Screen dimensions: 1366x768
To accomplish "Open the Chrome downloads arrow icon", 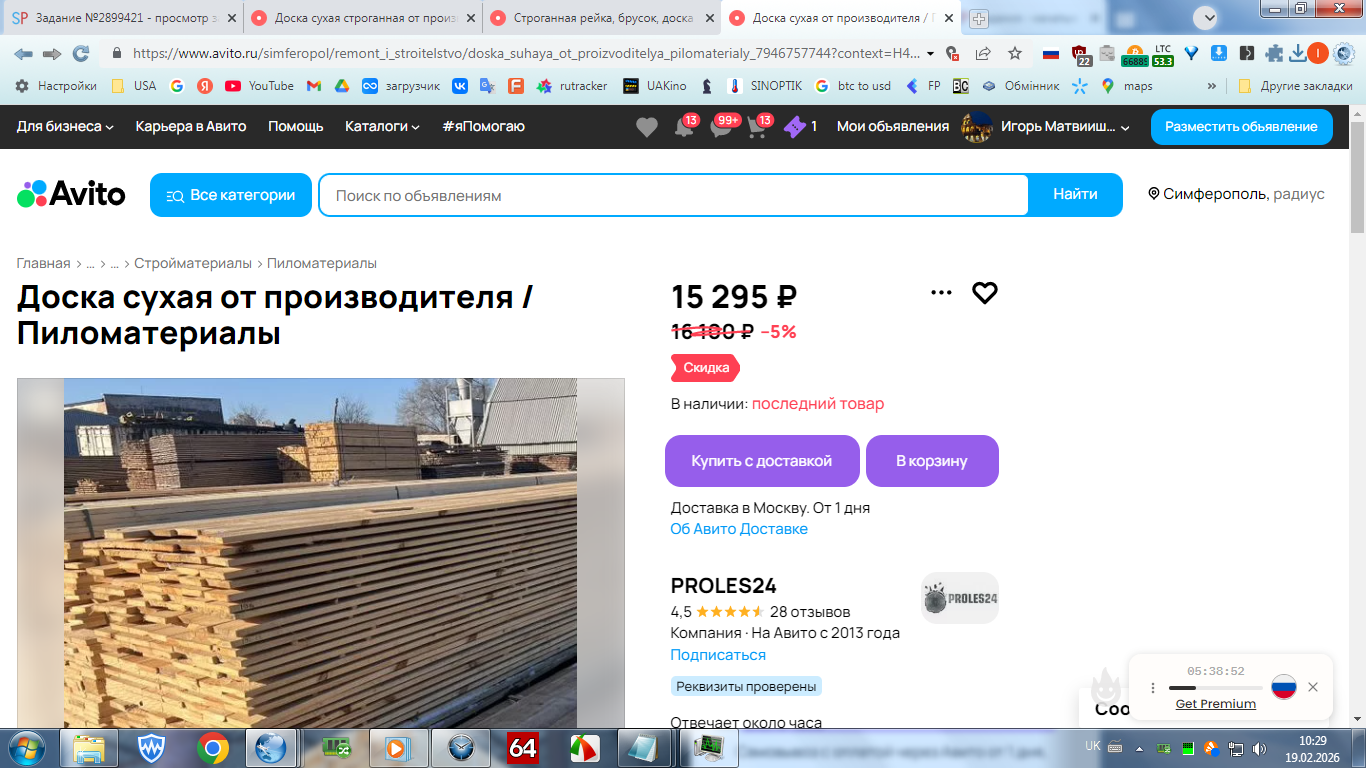I will click(x=1298, y=54).
